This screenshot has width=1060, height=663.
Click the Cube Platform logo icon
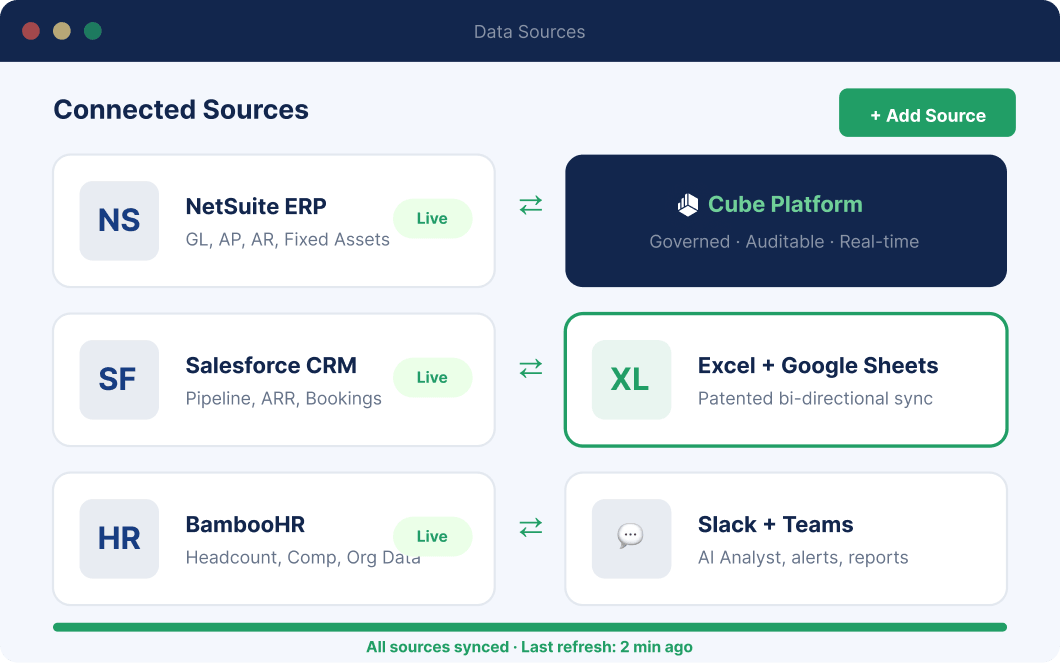688,205
